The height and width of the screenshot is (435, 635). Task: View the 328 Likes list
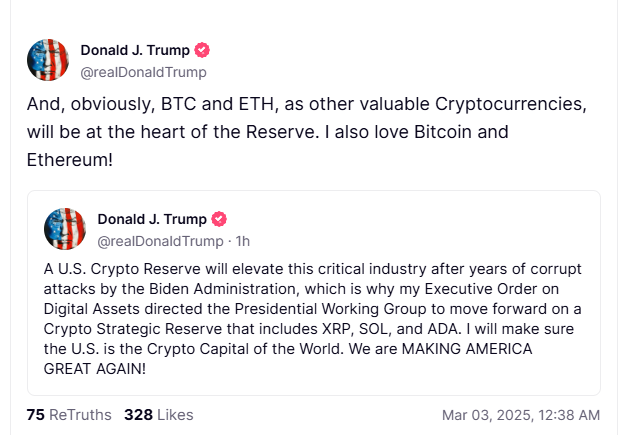pyautogui.click(x=158, y=414)
